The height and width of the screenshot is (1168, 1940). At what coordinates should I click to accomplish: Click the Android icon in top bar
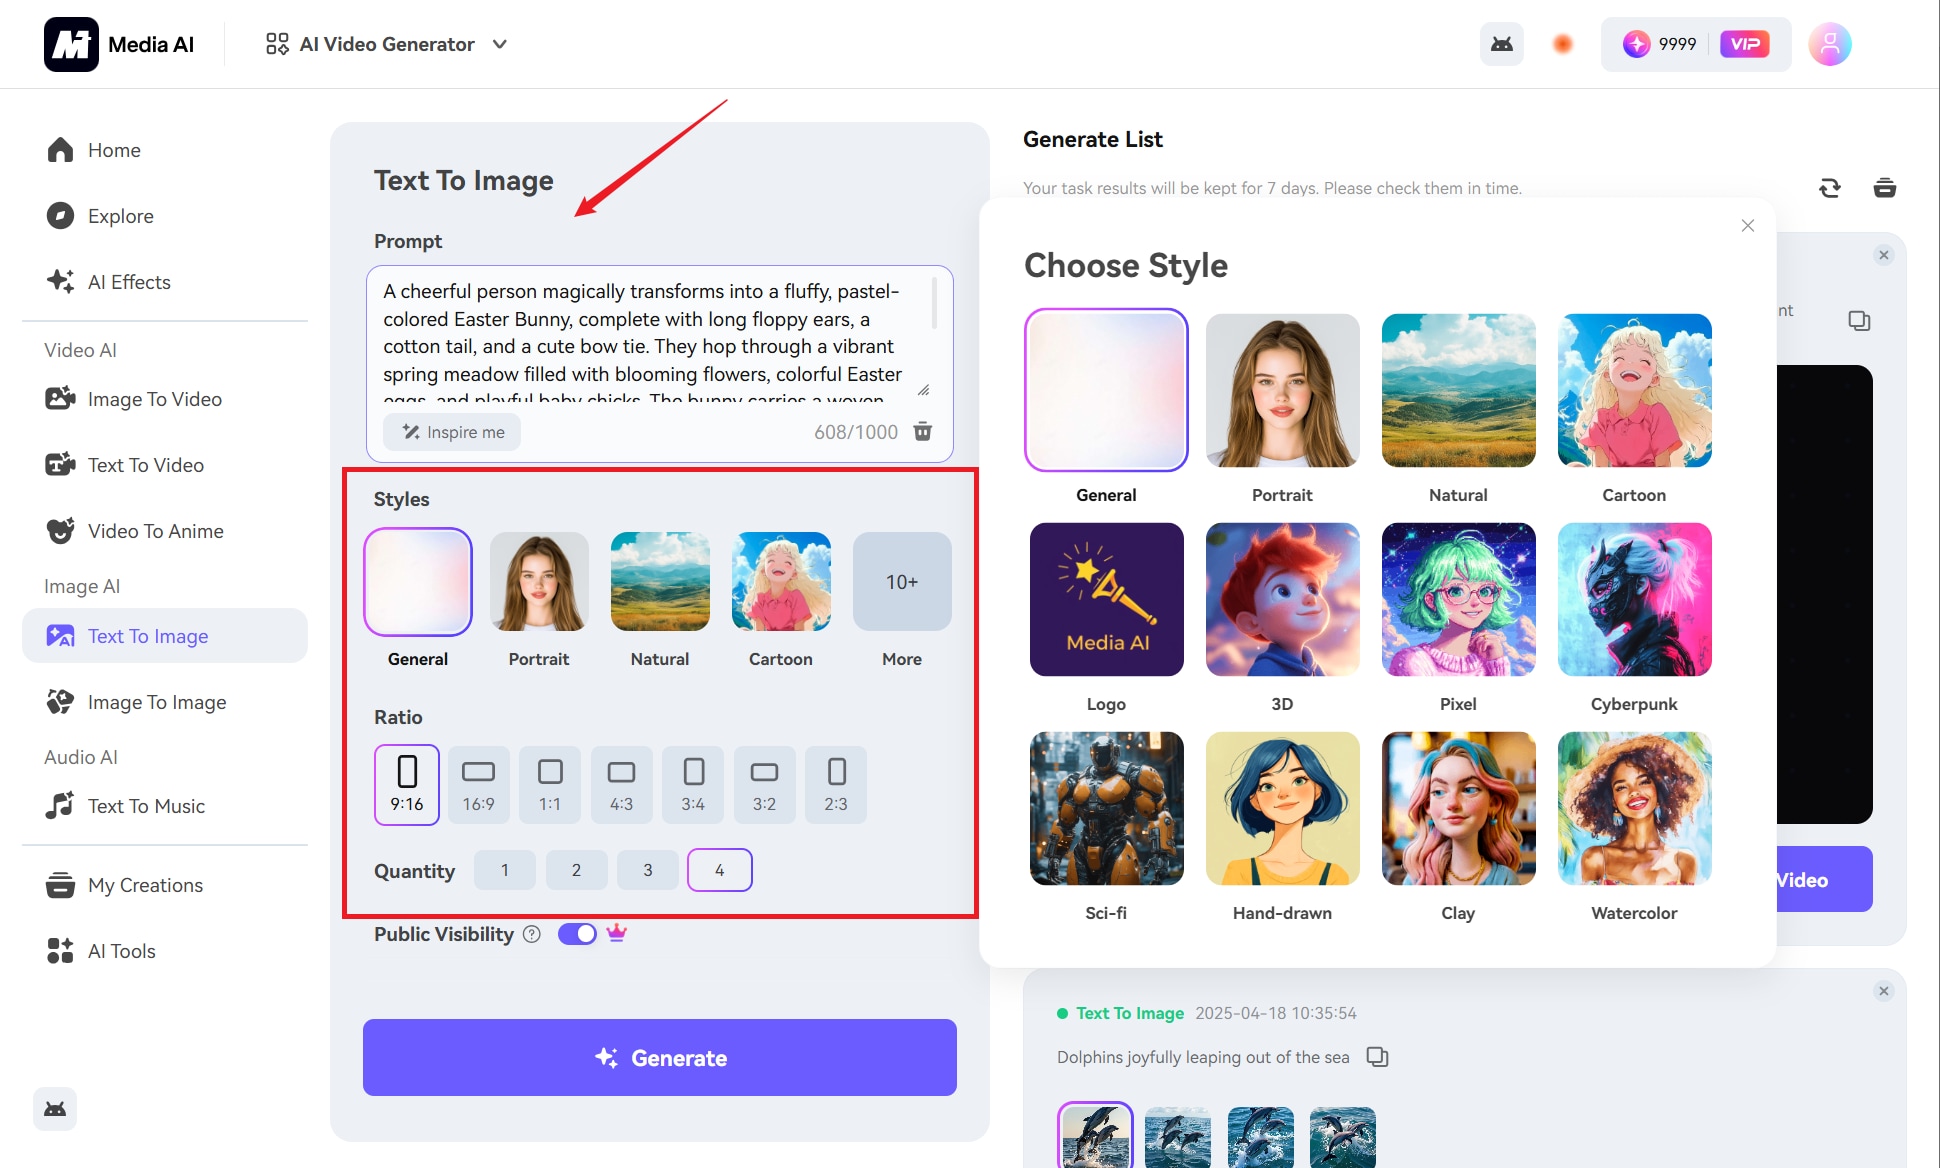pyautogui.click(x=1501, y=44)
